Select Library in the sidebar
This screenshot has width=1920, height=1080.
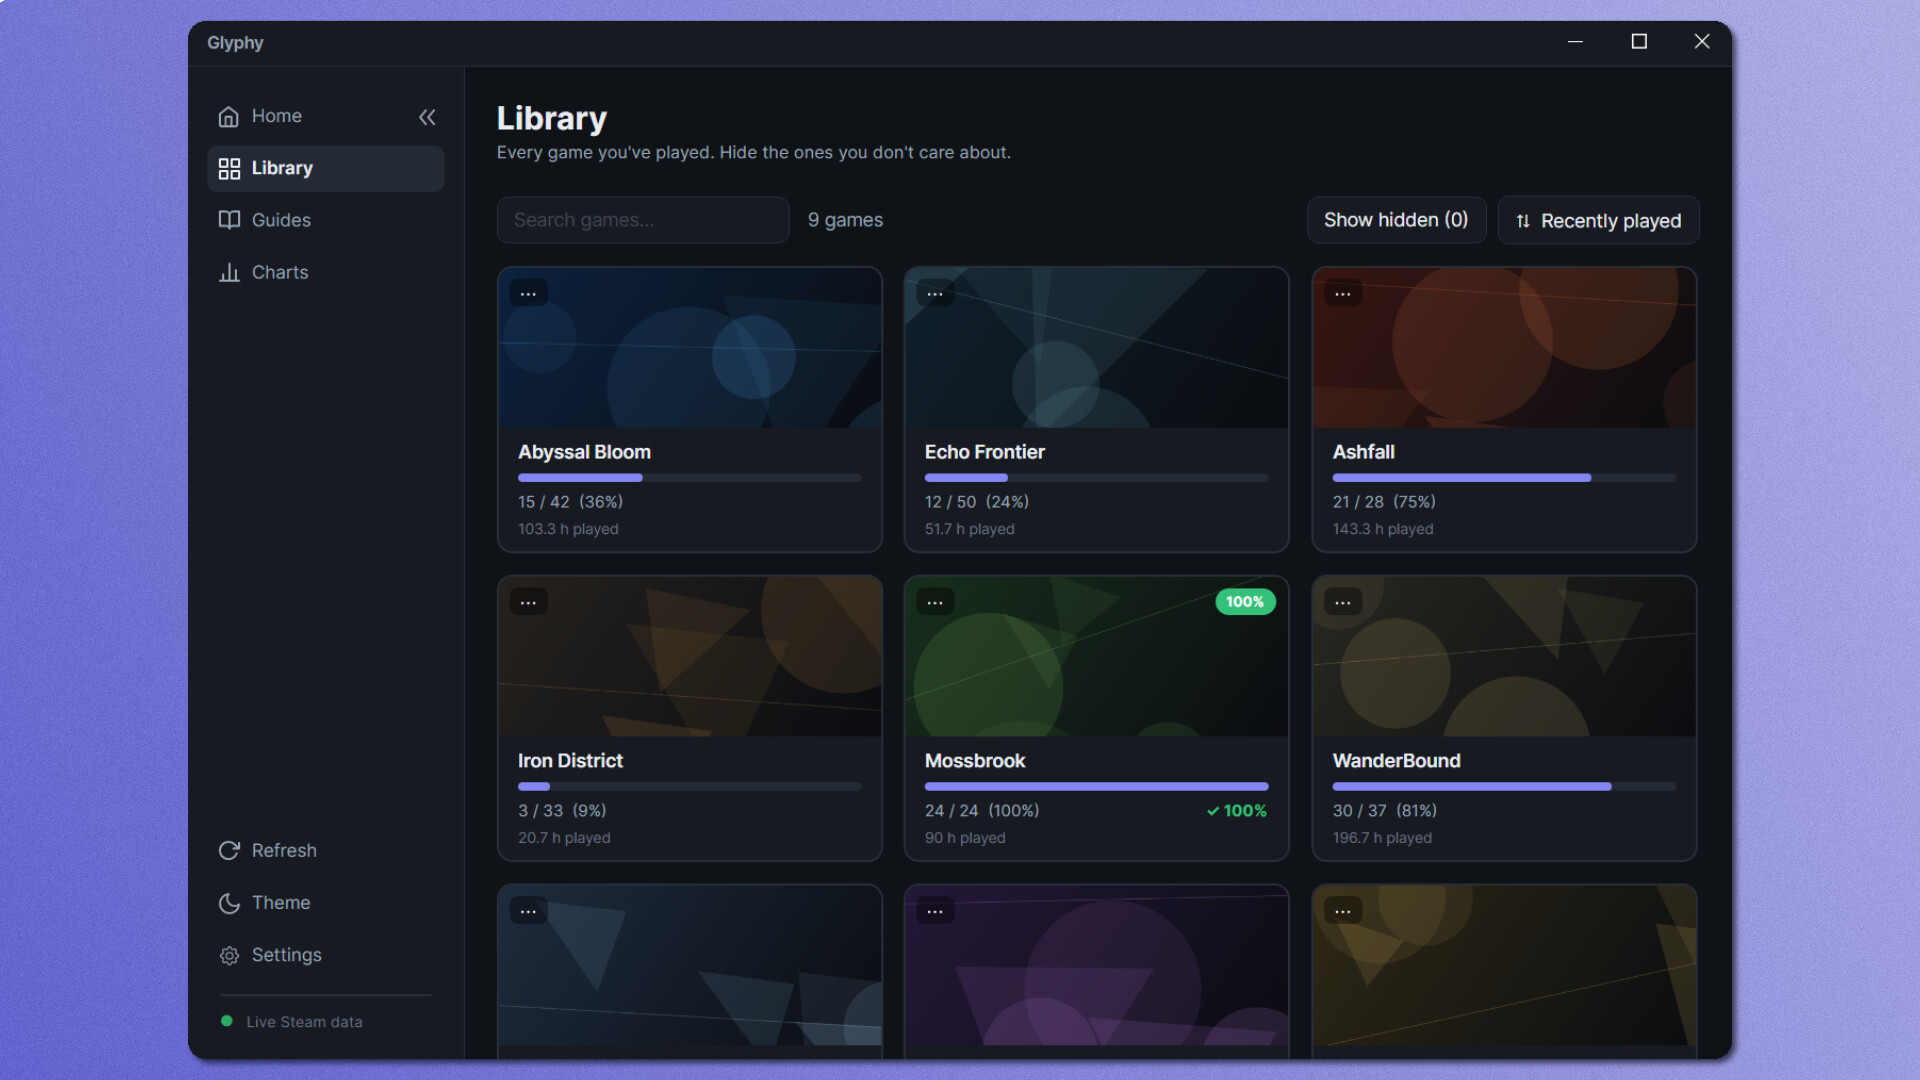(325, 169)
